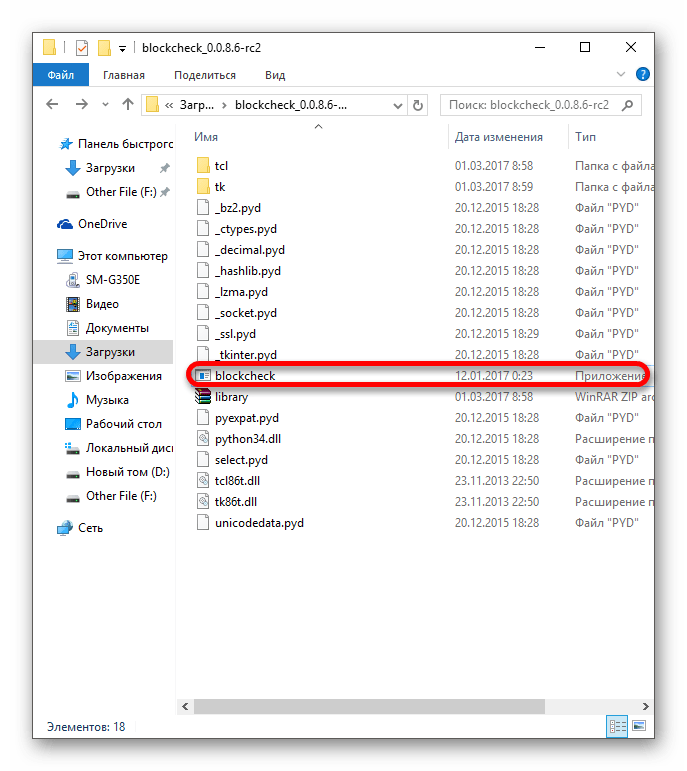Viewport: 687px width, 771px height.
Task: Go up one folder level
Action: pyautogui.click(x=128, y=104)
